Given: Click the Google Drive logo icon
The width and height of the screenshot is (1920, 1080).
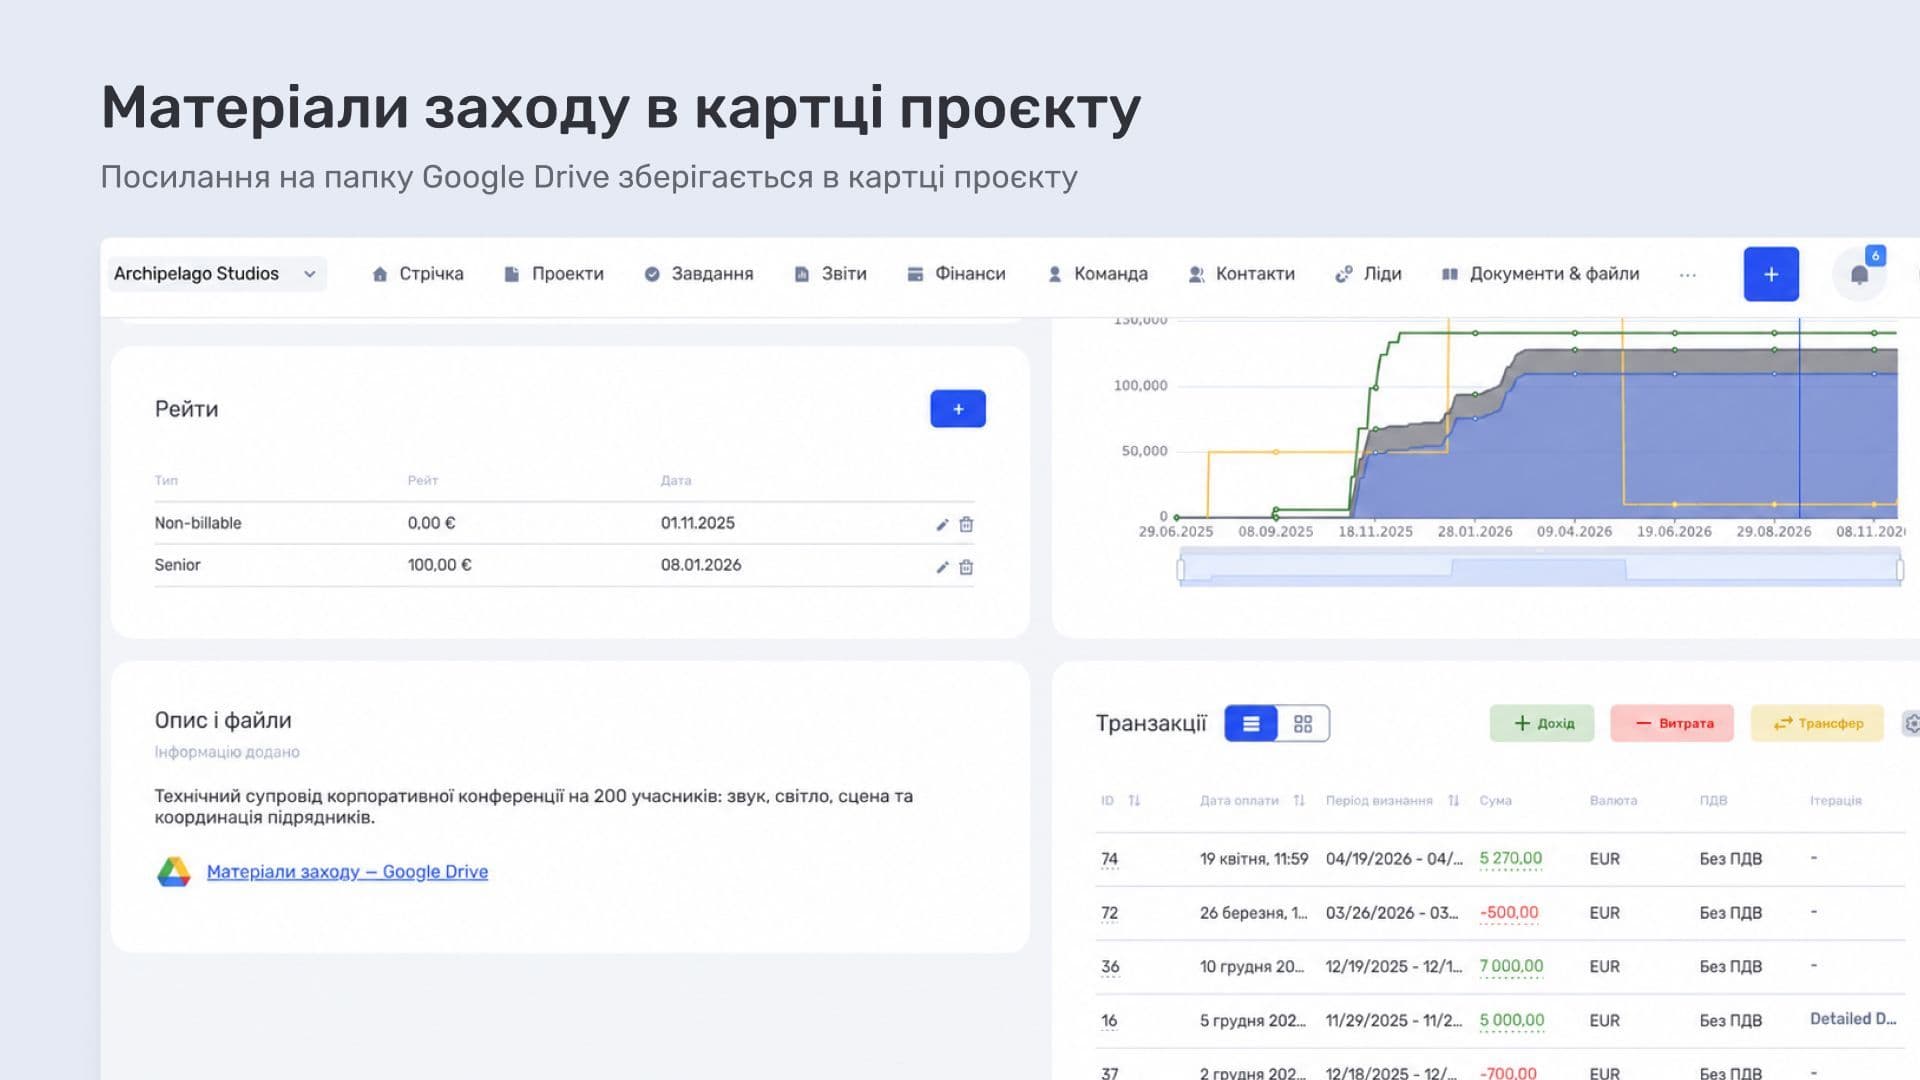Looking at the screenshot, I should pyautogui.click(x=174, y=872).
